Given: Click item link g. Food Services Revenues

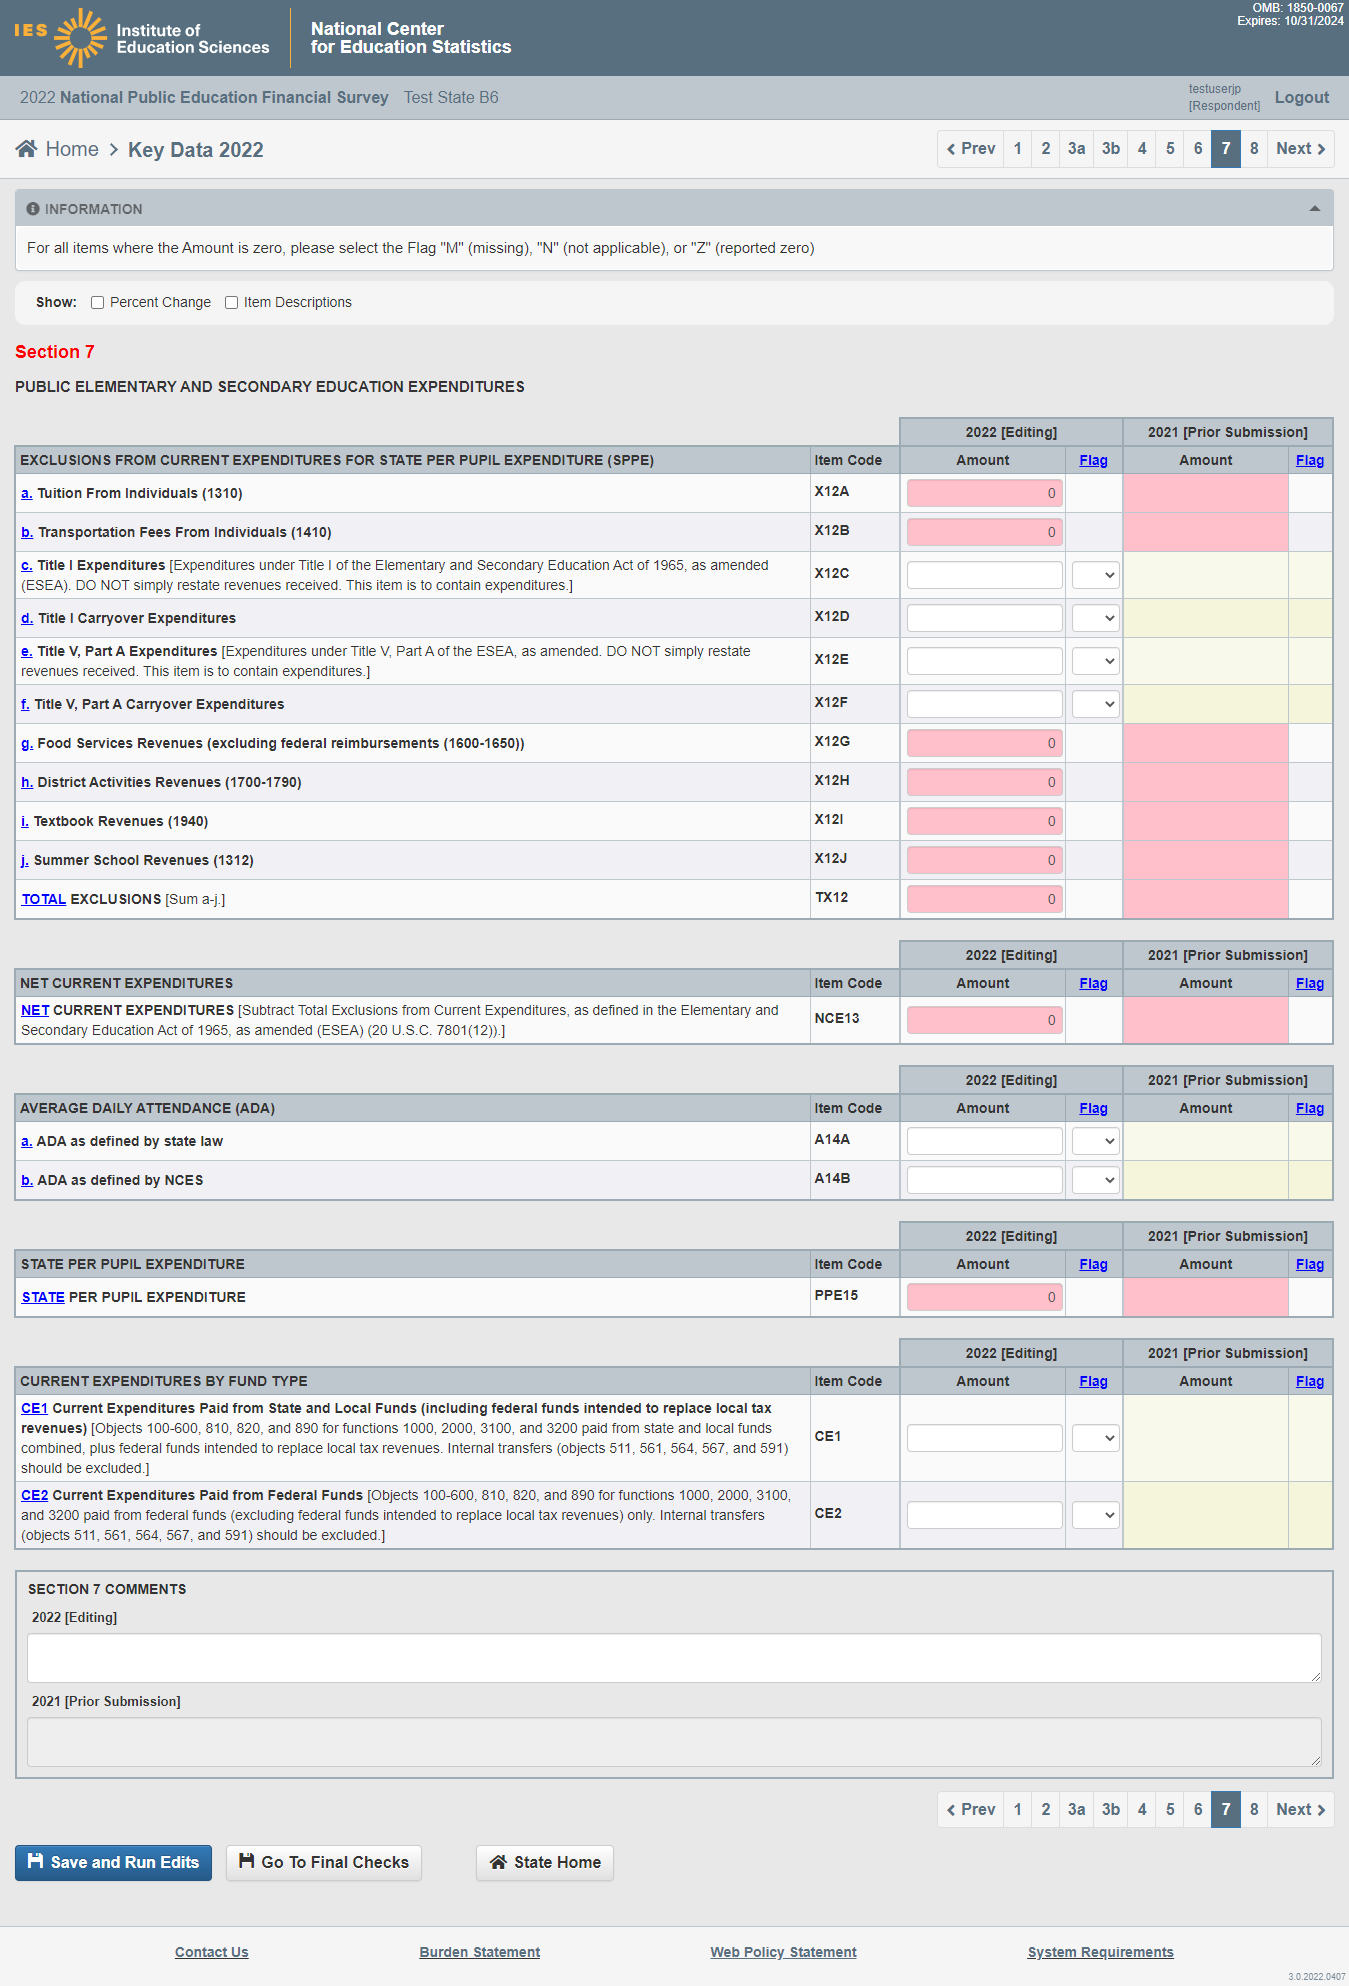Looking at the screenshot, I should [27, 743].
